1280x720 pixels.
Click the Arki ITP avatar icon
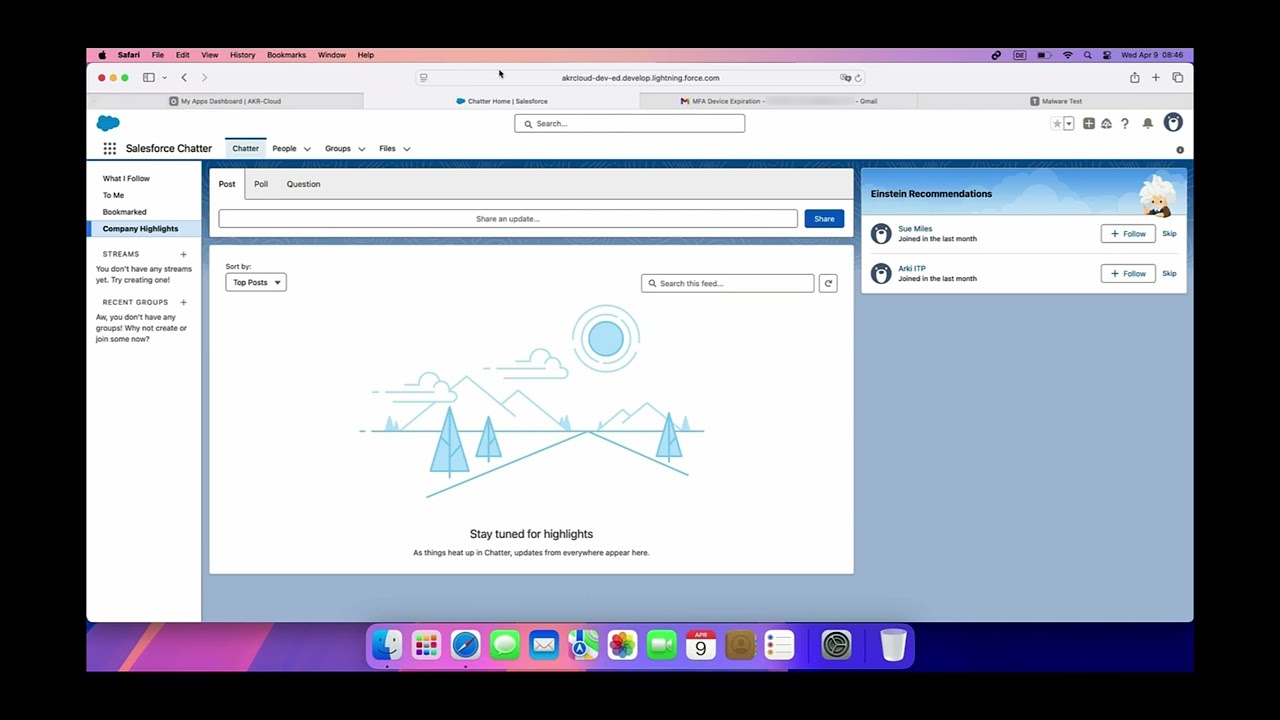pos(881,273)
